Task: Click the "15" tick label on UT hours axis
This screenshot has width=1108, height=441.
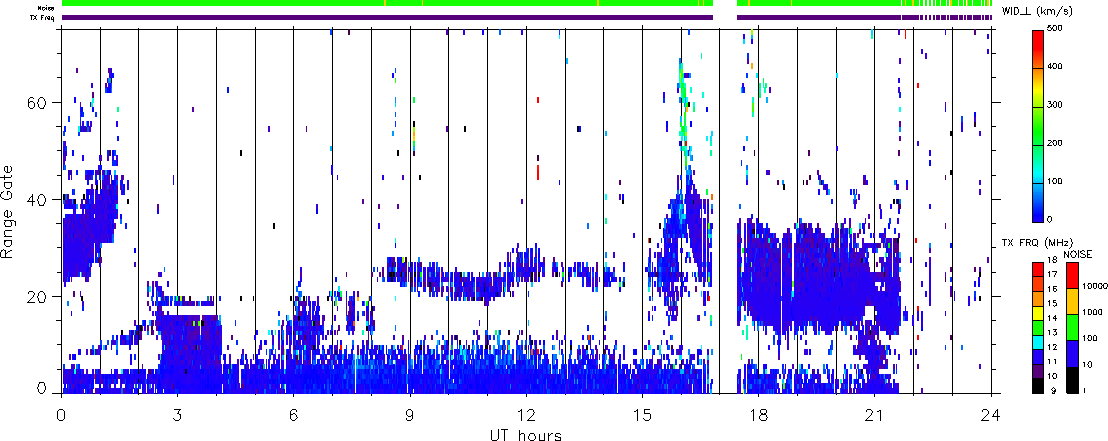Action: [642, 414]
